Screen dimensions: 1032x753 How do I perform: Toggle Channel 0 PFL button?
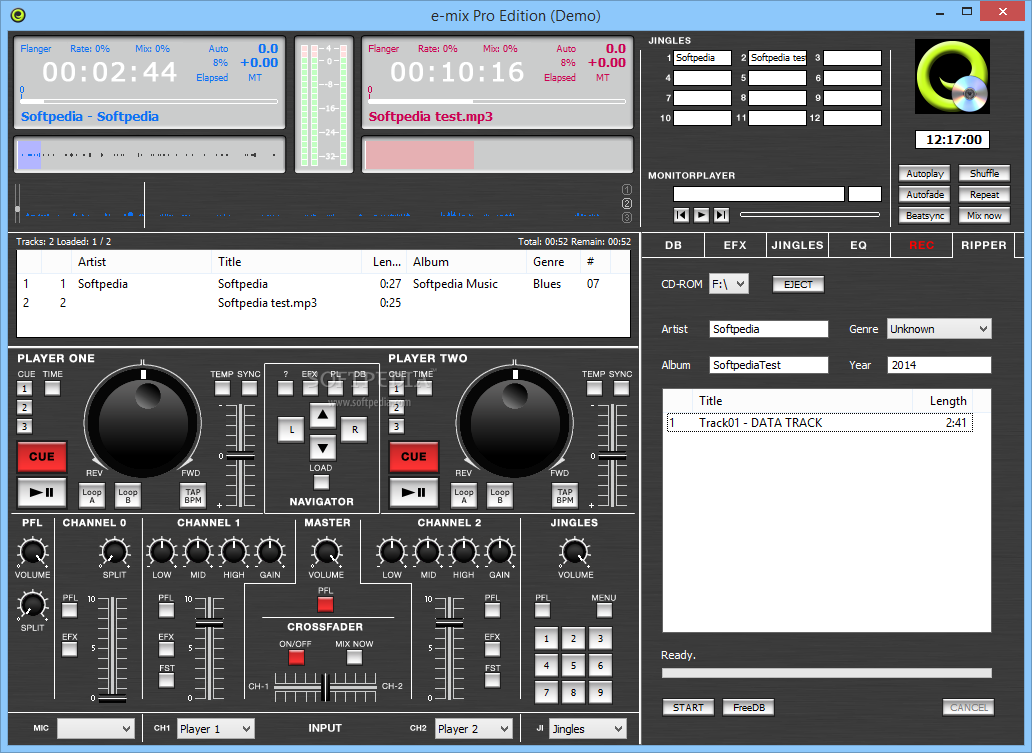click(x=70, y=610)
